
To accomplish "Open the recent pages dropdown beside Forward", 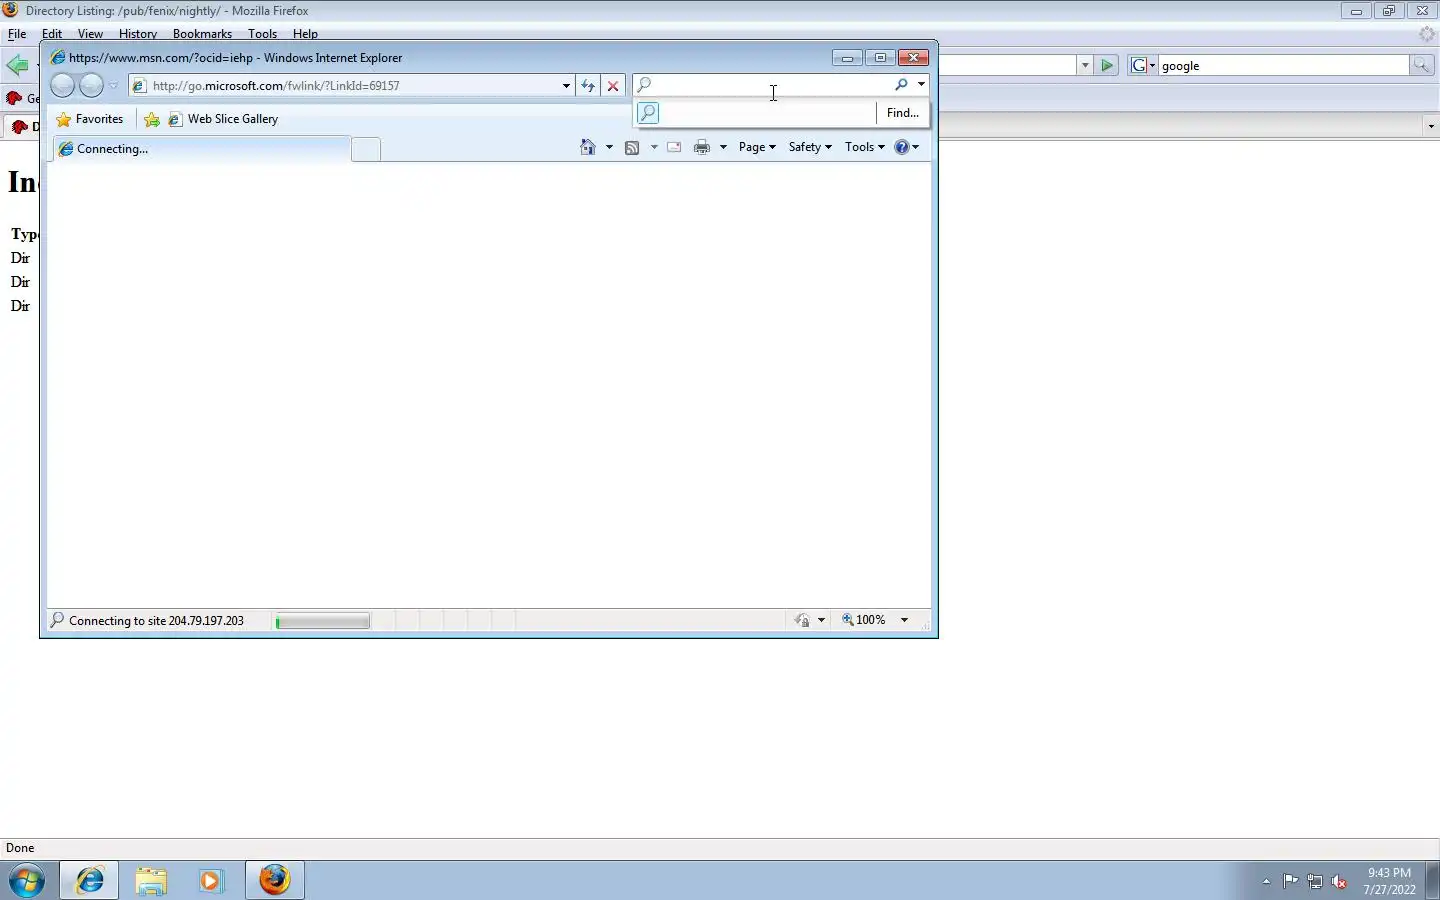I will tap(113, 86).
